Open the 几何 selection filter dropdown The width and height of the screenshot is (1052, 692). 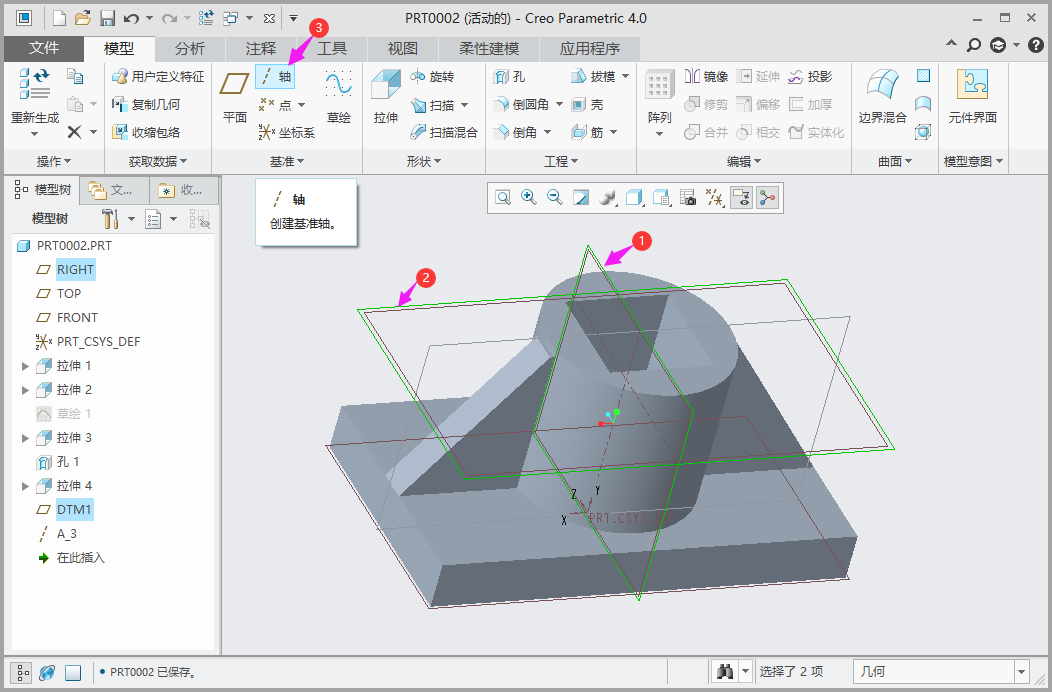[1021, 672]
